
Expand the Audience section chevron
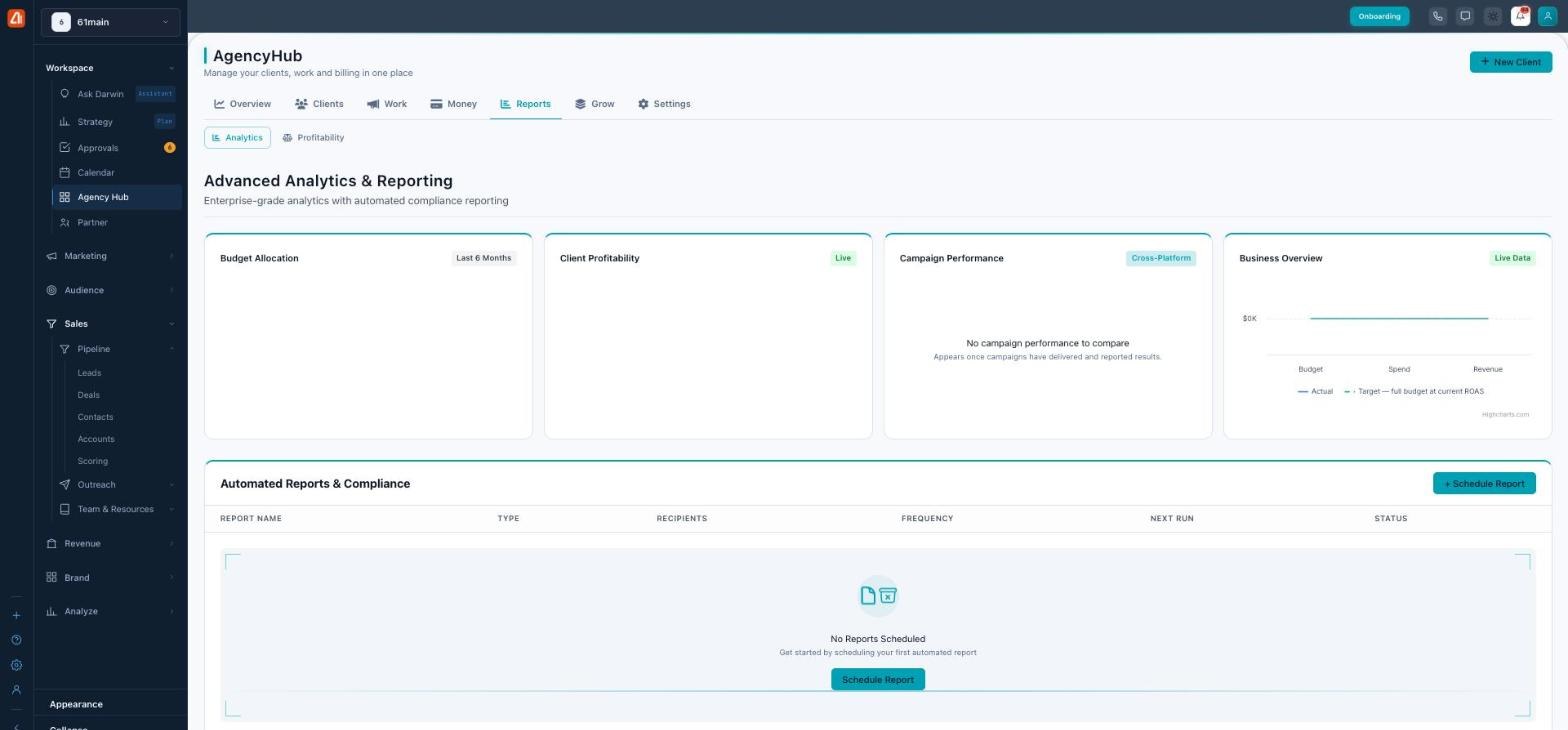tap(171, 290)
